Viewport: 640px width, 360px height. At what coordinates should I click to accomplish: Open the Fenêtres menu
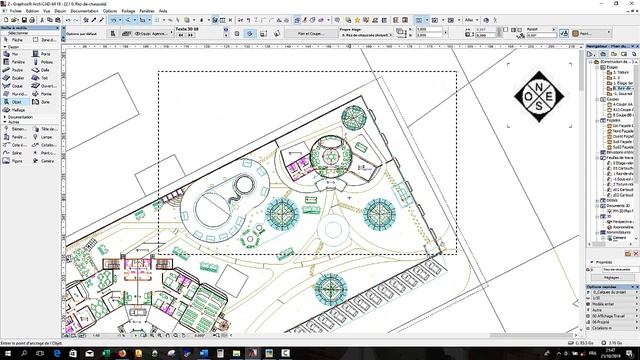coord(147,11)
